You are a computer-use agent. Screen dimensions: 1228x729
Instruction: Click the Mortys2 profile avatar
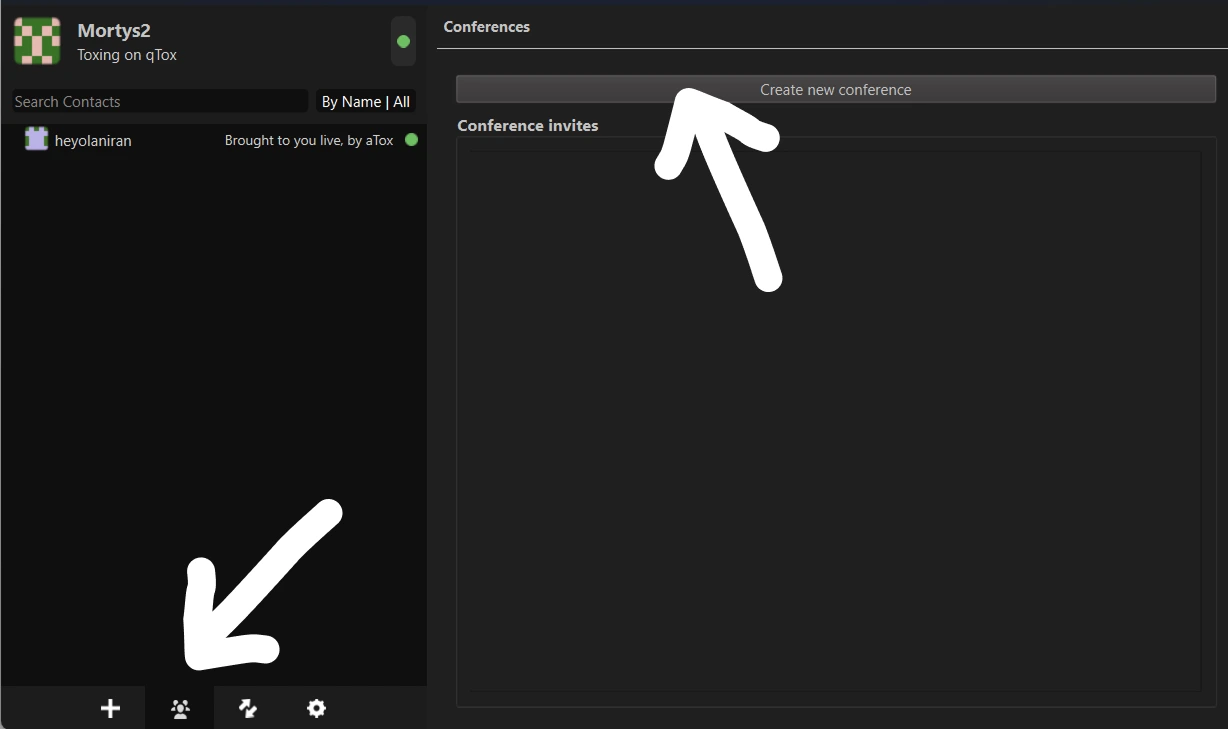(38, 41)
